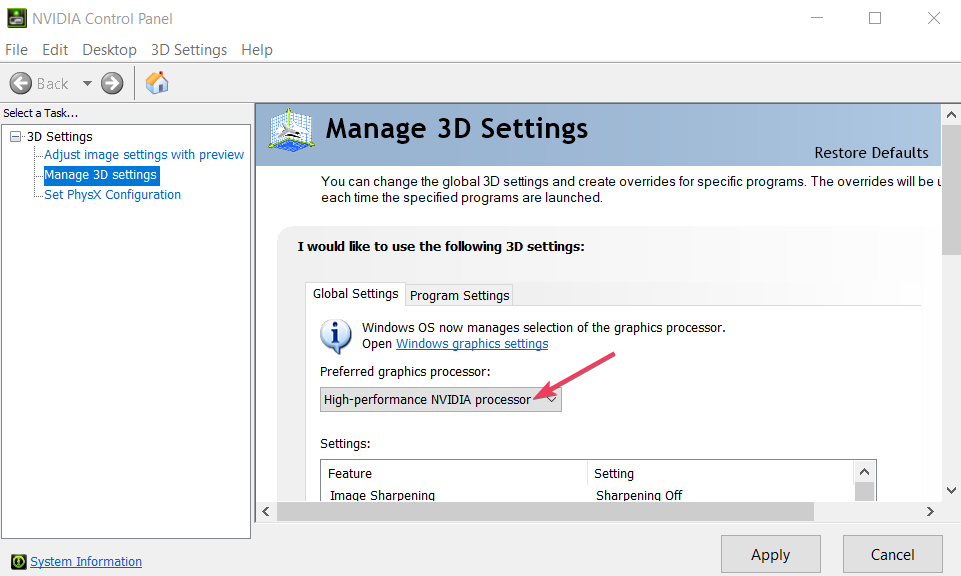
Task: Select the Global Settings tab
Action: click(356, 293)
